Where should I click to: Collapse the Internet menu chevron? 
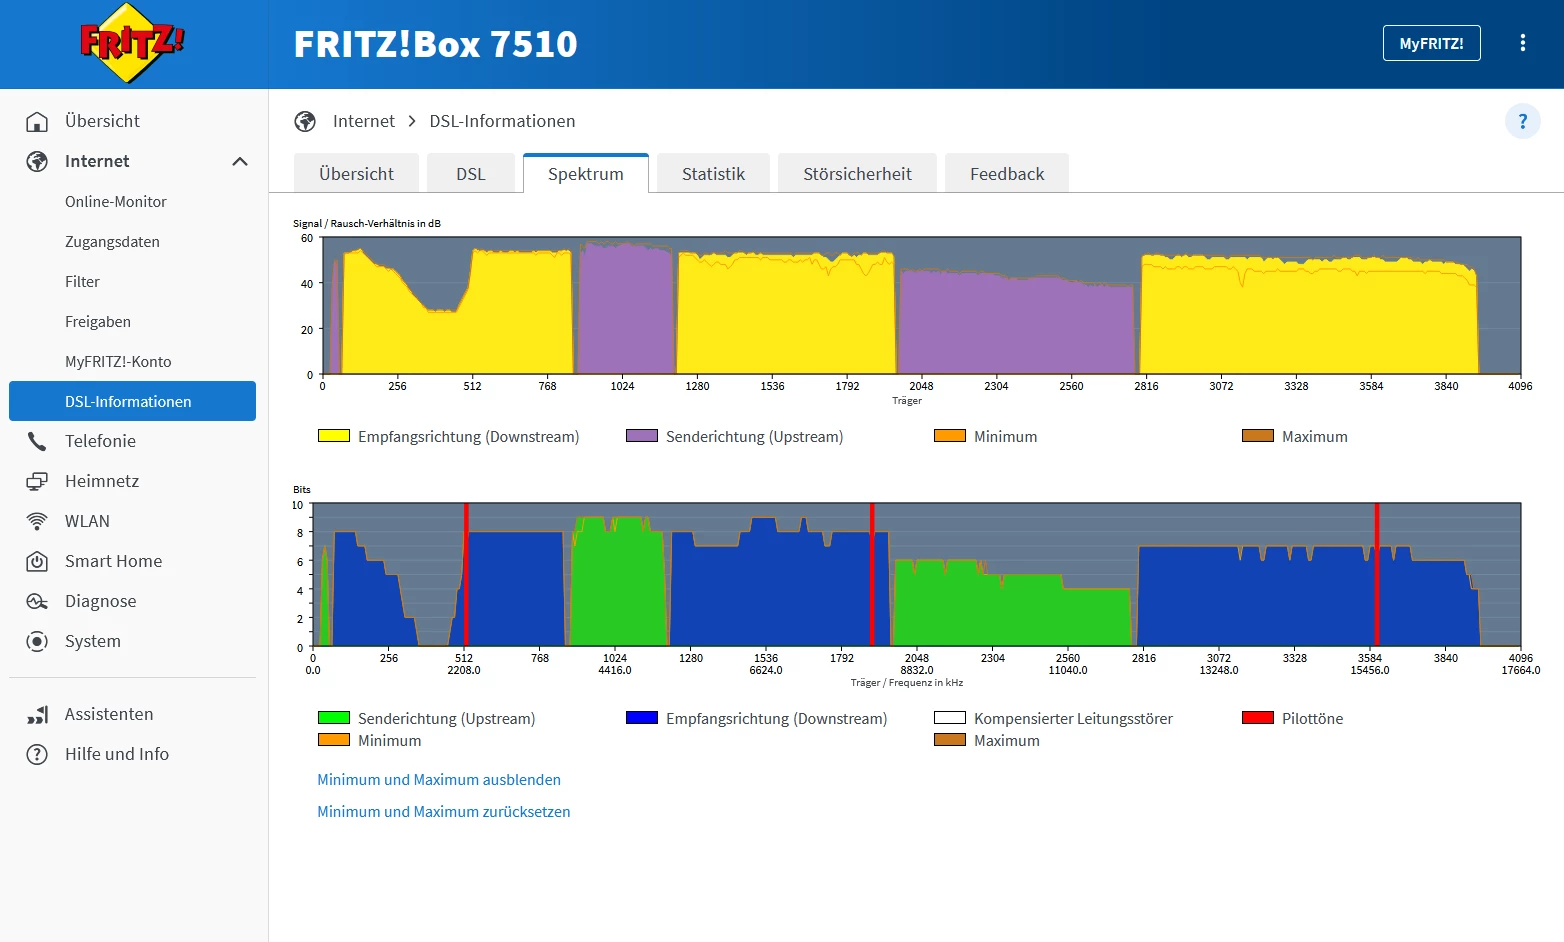click(240, 161)
